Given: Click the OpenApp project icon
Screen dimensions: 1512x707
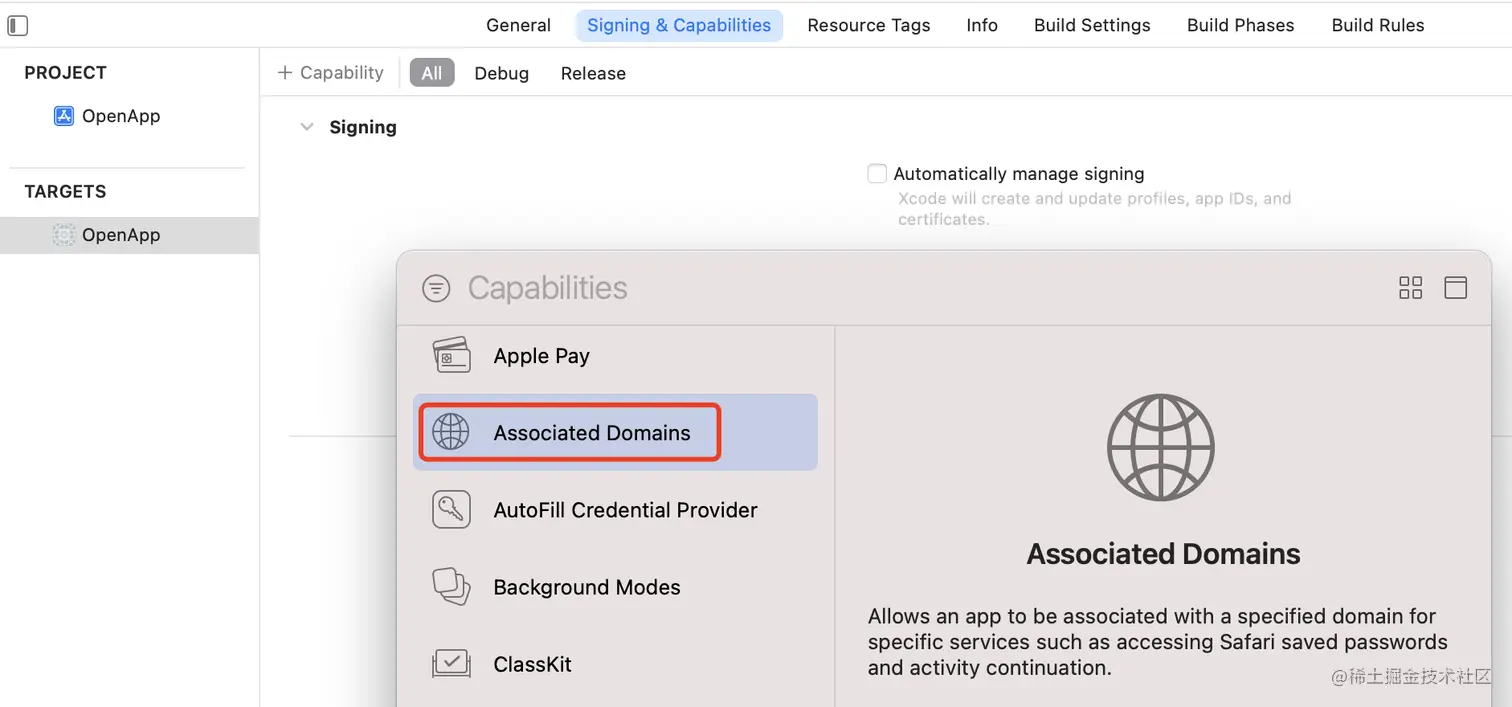Looking at the screenshot, I should click(x=64, y=116).
